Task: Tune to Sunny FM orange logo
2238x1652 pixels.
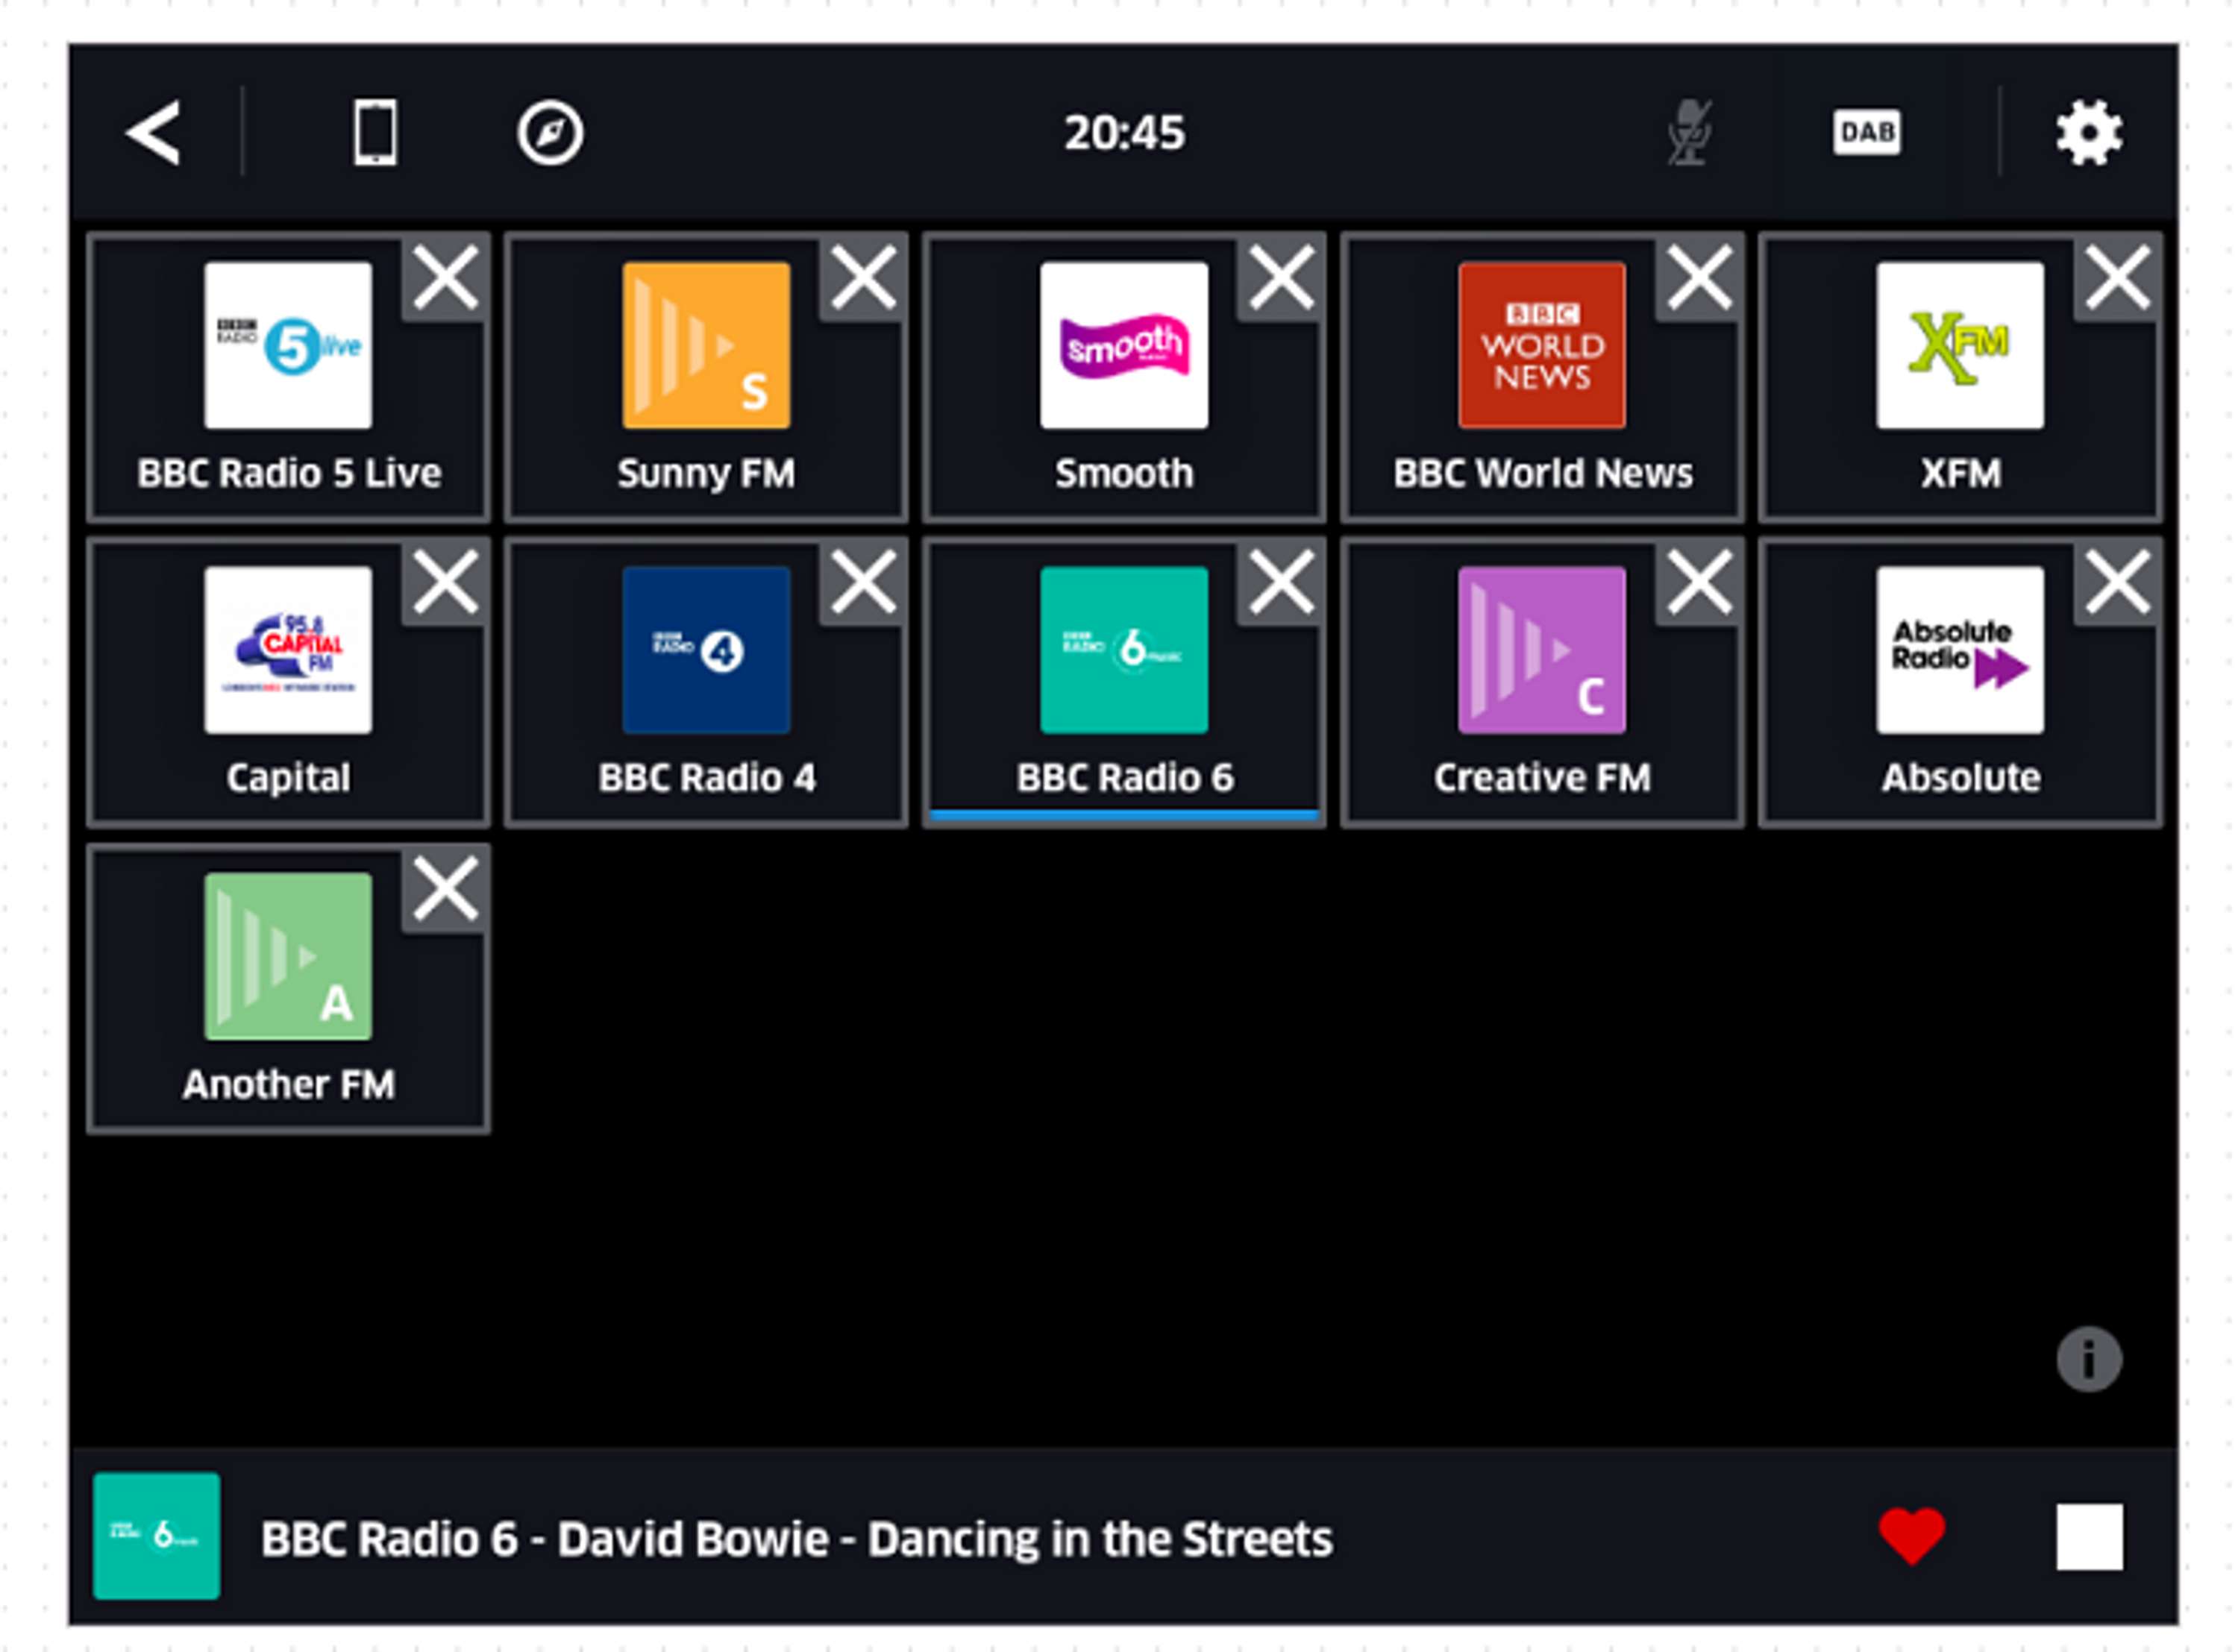Action: (707, 346)
